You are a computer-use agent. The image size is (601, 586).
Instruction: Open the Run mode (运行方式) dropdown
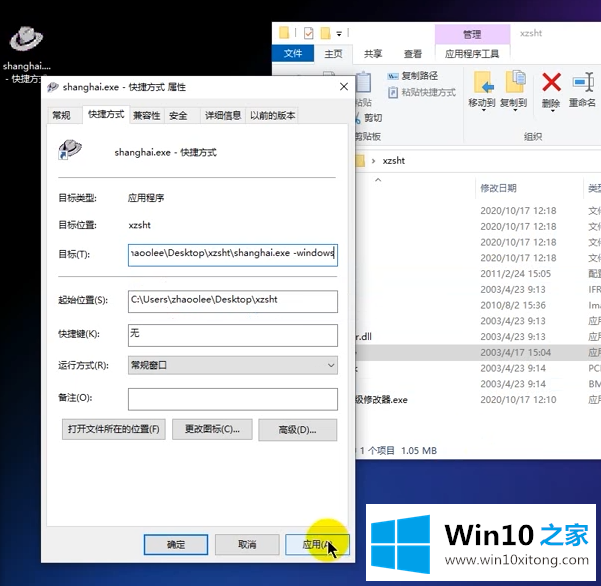(x=233, y=365)
